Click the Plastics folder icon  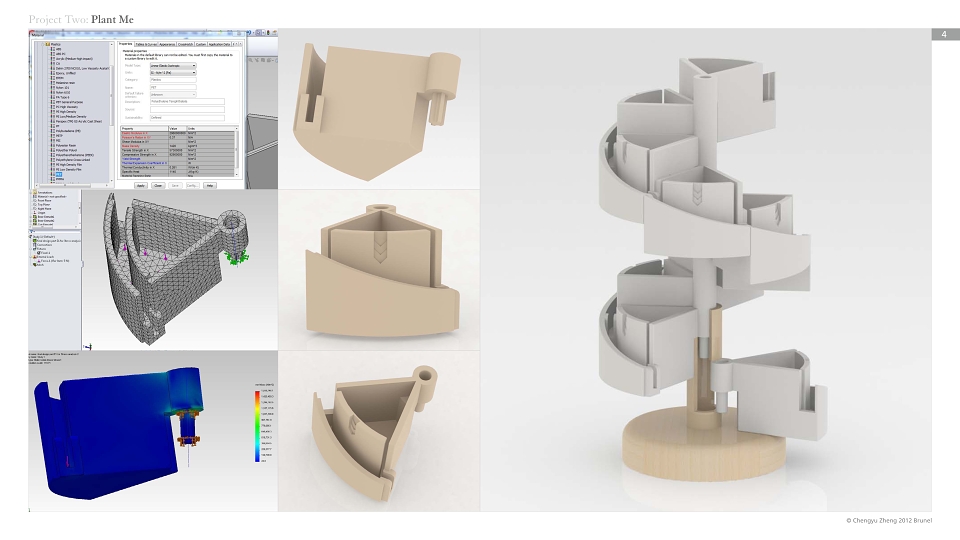[x=48, y=44]
